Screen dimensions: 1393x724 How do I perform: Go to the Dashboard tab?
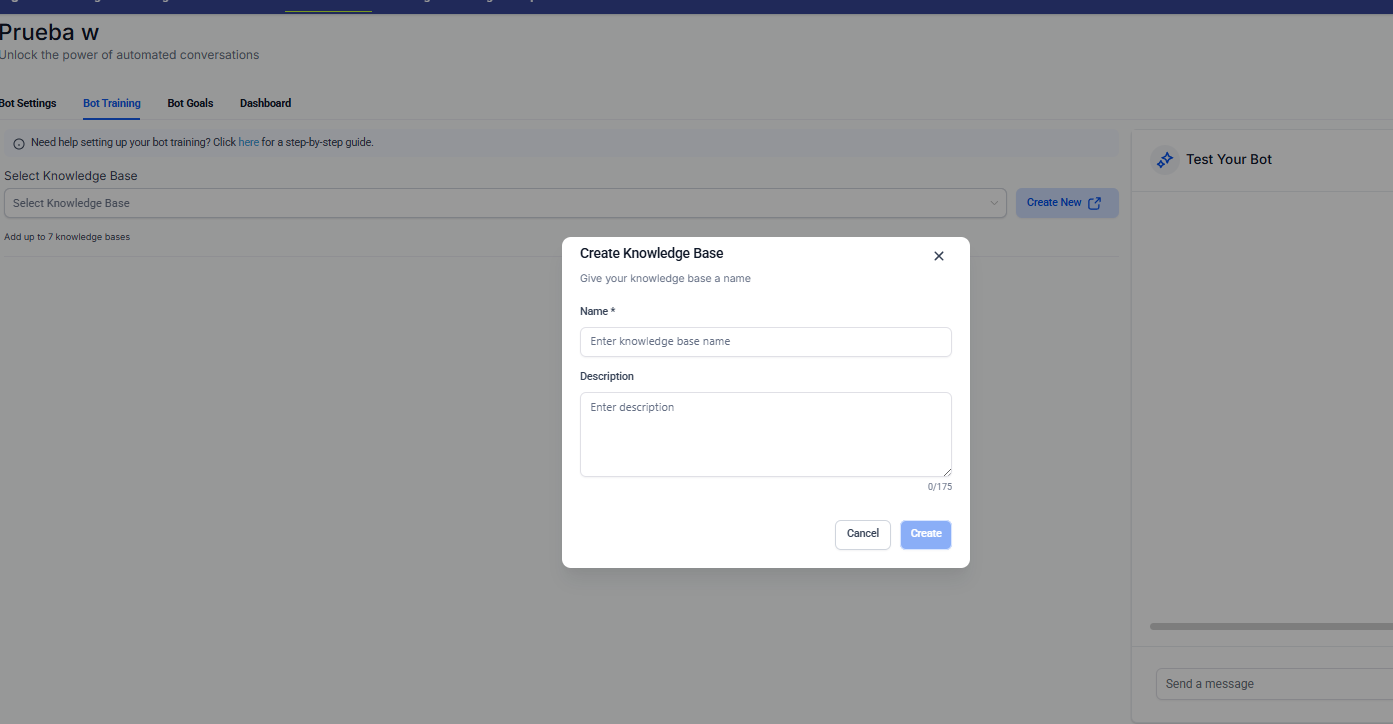[x=265, y=103]
